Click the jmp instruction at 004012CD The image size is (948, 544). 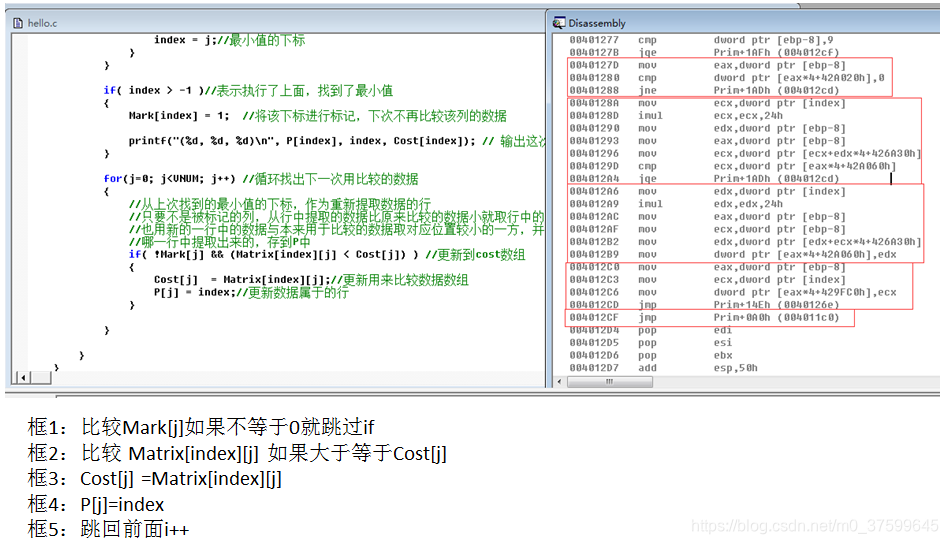tap(704, 305)
